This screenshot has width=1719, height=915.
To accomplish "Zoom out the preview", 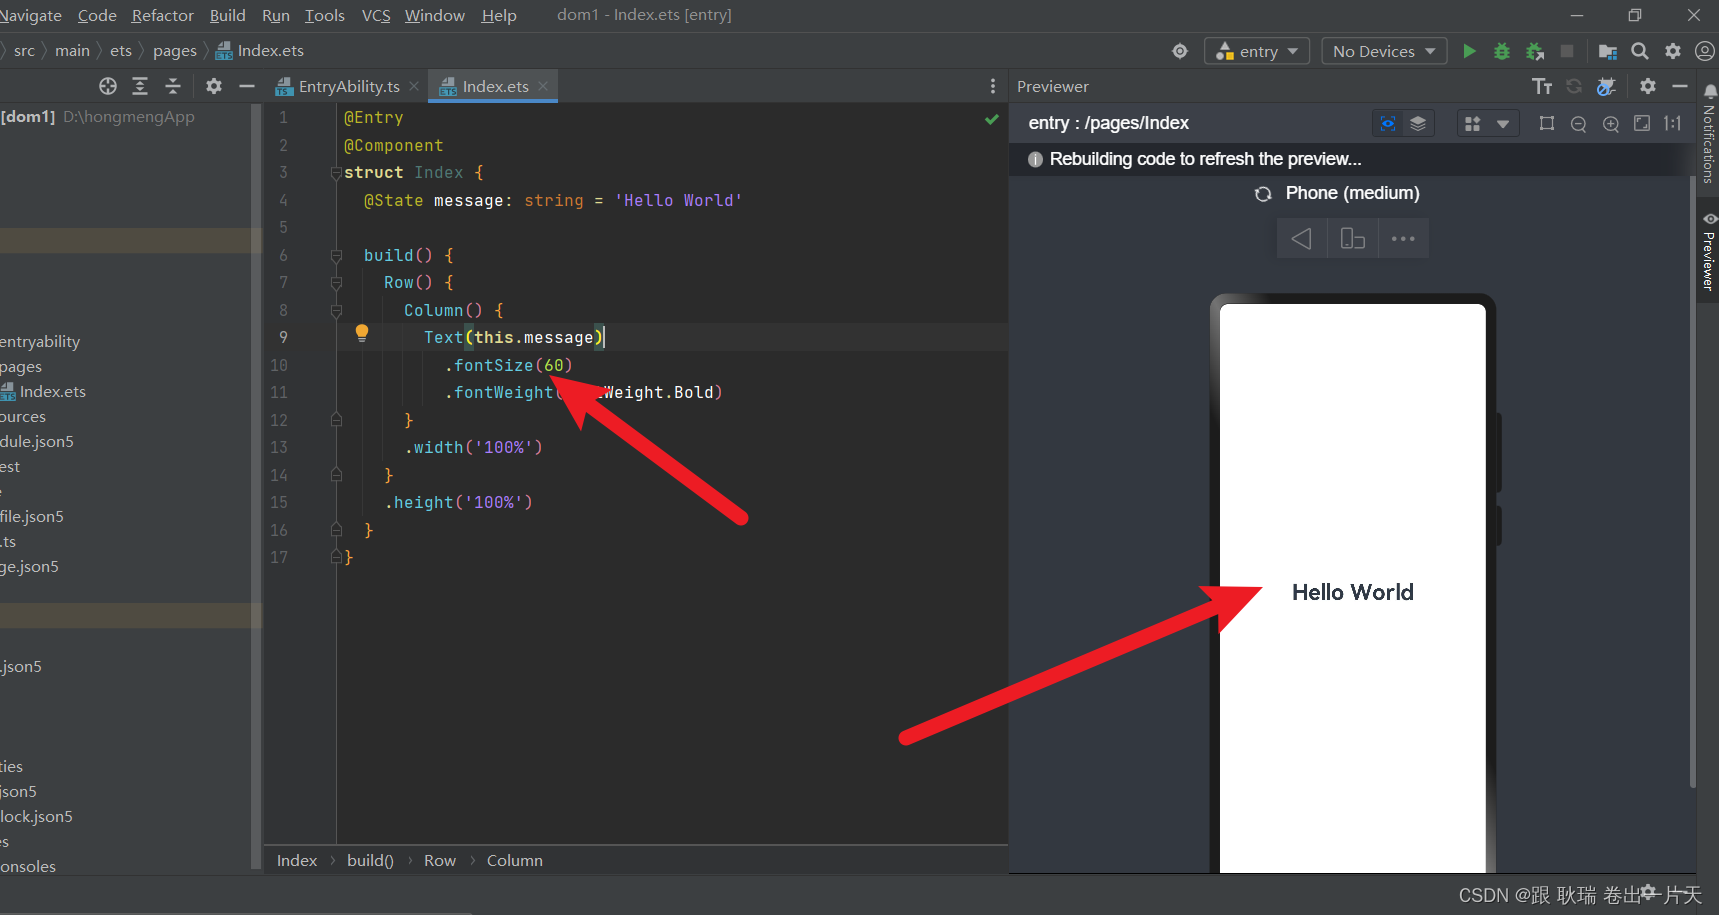I will (x=1579, y=123).
